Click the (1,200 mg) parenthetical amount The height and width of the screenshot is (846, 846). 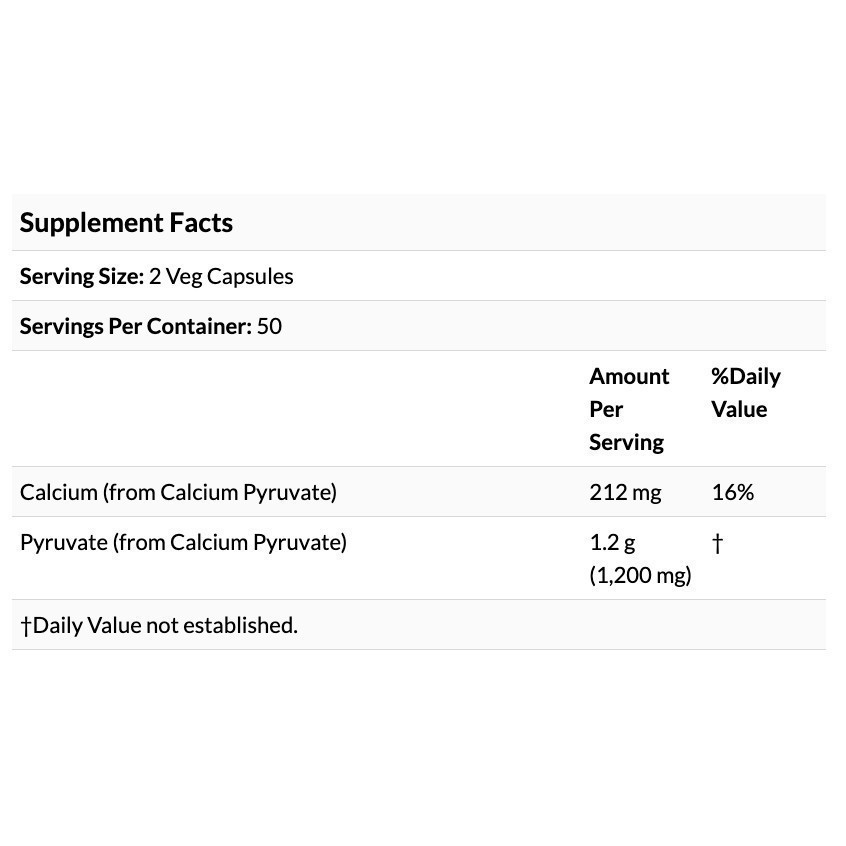point(640,575)
